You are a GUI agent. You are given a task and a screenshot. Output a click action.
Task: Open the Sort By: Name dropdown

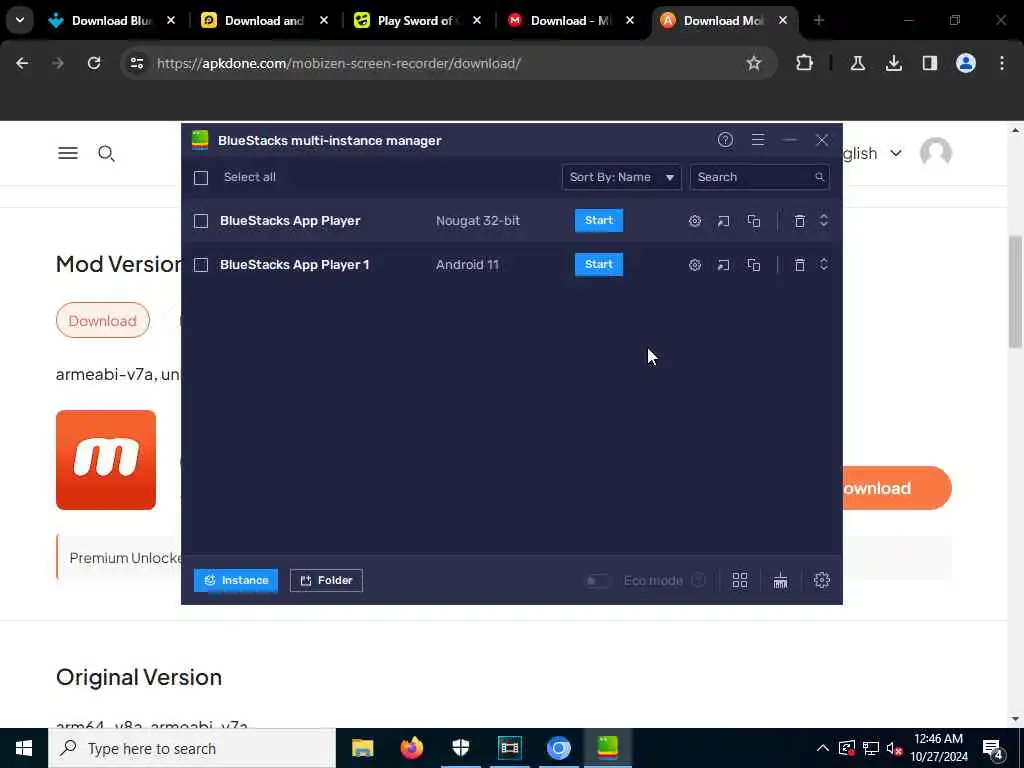click(x=622, y=177)
